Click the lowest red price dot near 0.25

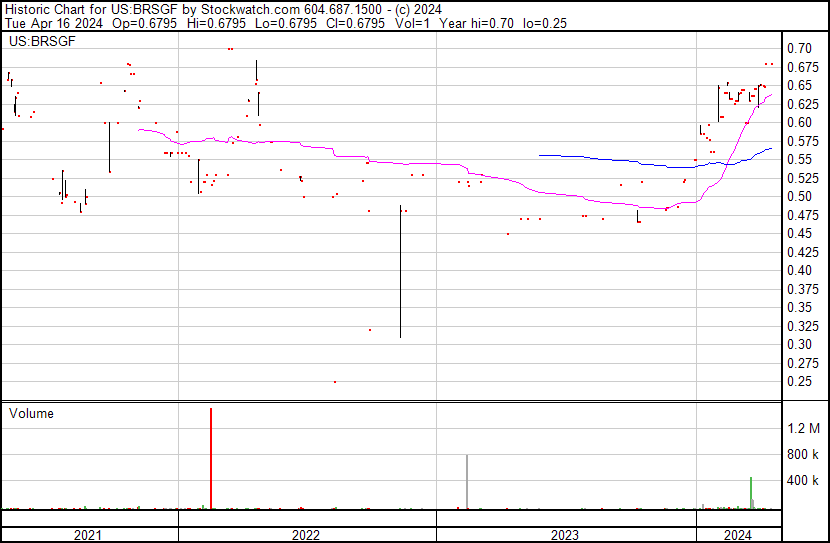pyautogui.click(x=334, y=382)
